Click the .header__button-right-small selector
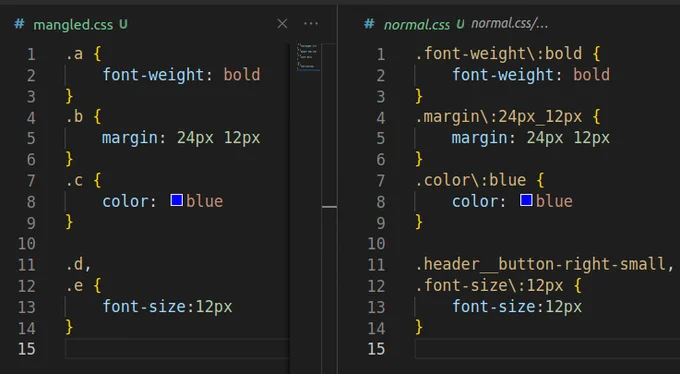This screenshot has width=680, height=374. click(x=544, y=264)
